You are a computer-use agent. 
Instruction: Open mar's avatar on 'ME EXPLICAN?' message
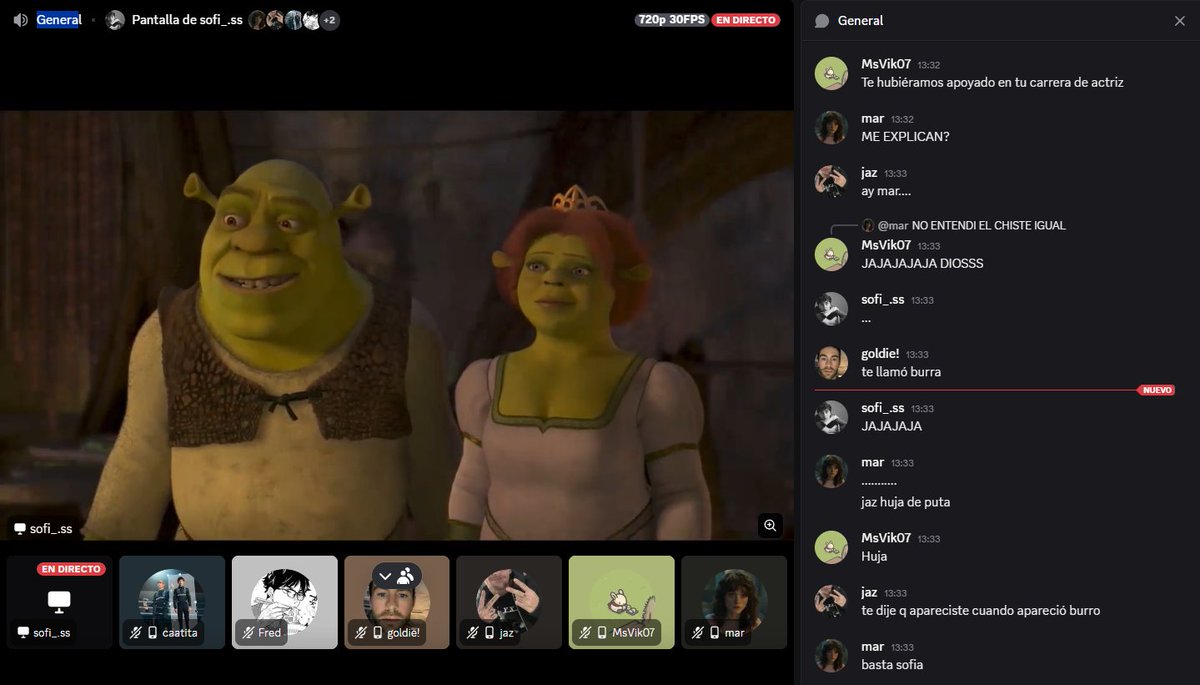[x=831, y=127]
